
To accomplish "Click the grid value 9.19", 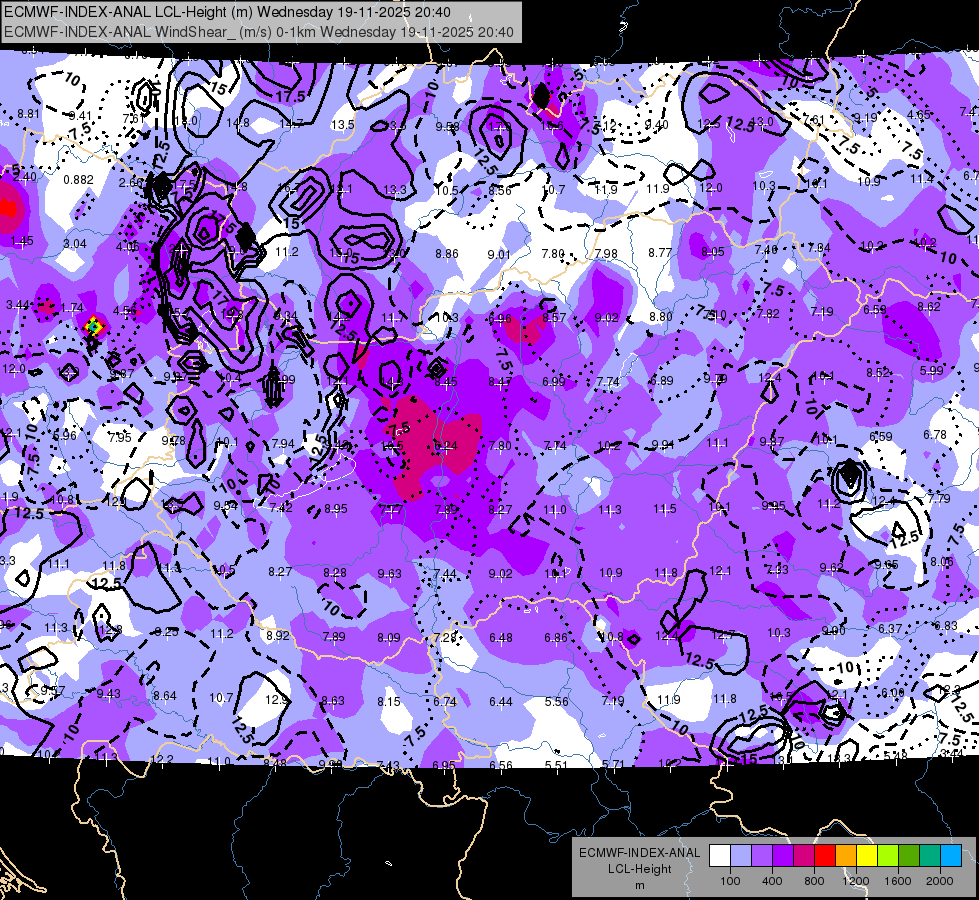I will coord(866,117).
